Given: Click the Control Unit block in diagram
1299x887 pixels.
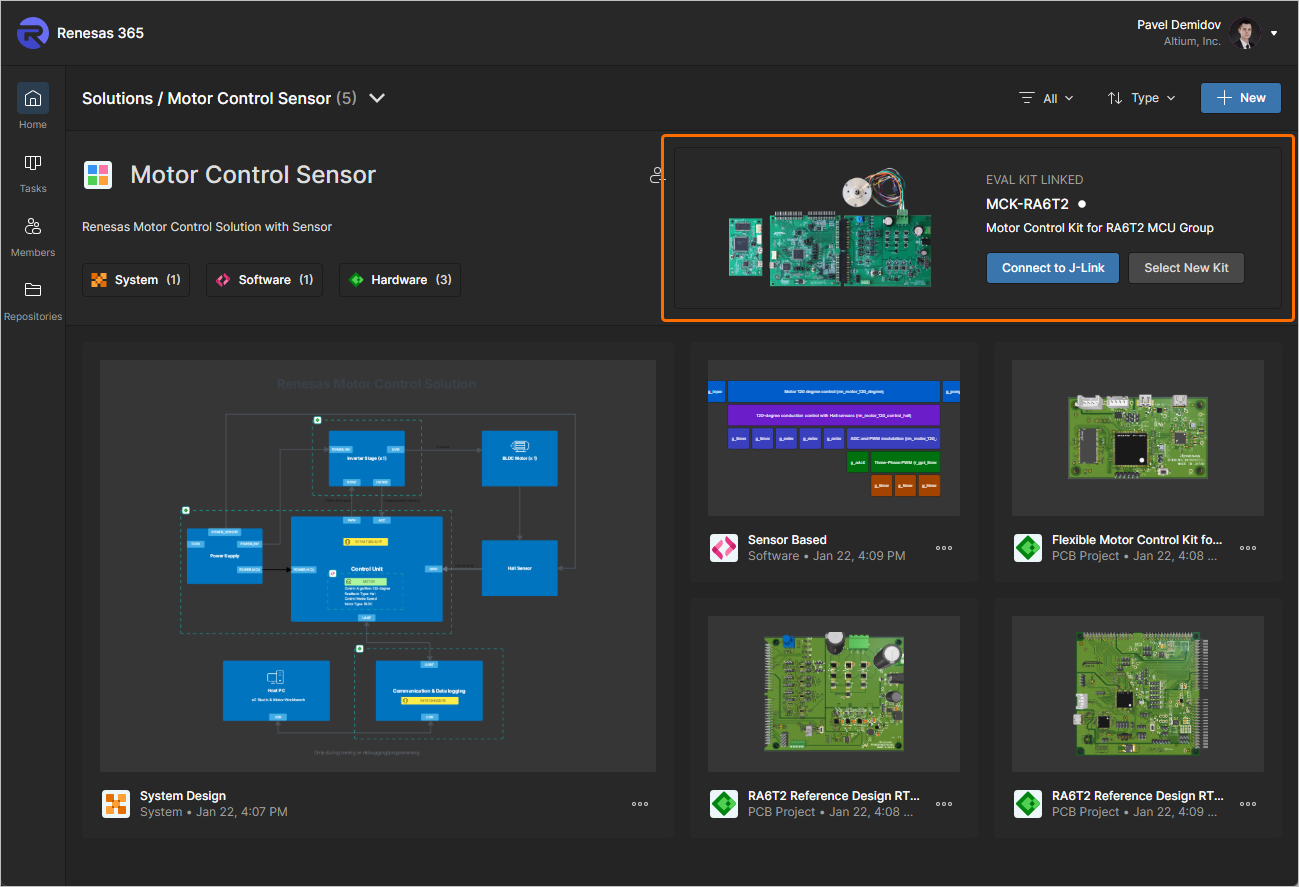Looking at the screenshot, I should tap(367, 569).
